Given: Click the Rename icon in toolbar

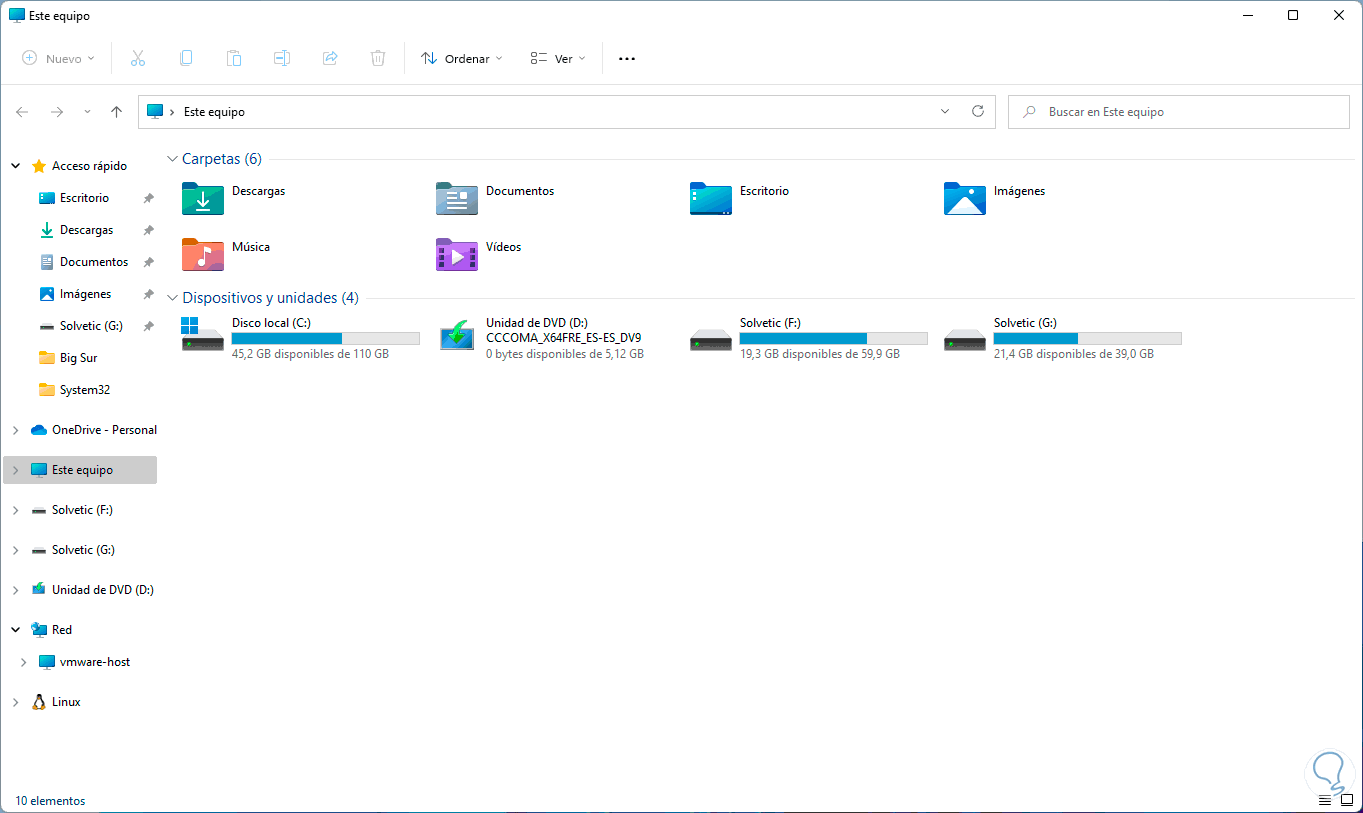Looking at the screenshot, I should 282,59.
